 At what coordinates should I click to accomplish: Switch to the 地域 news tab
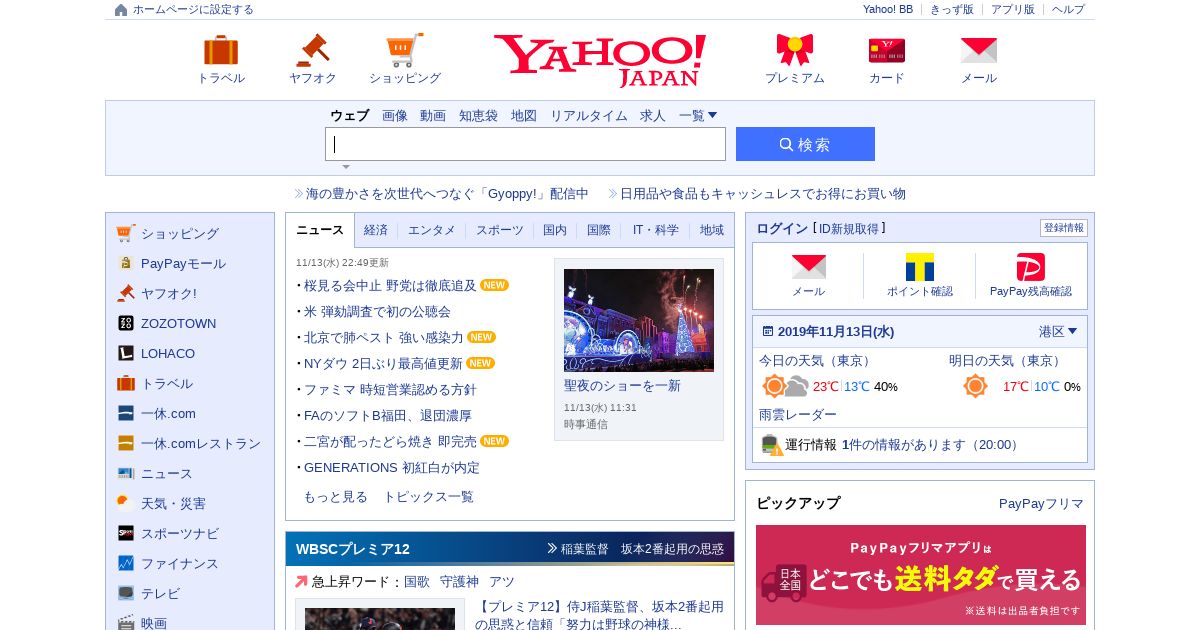(712, 230)
